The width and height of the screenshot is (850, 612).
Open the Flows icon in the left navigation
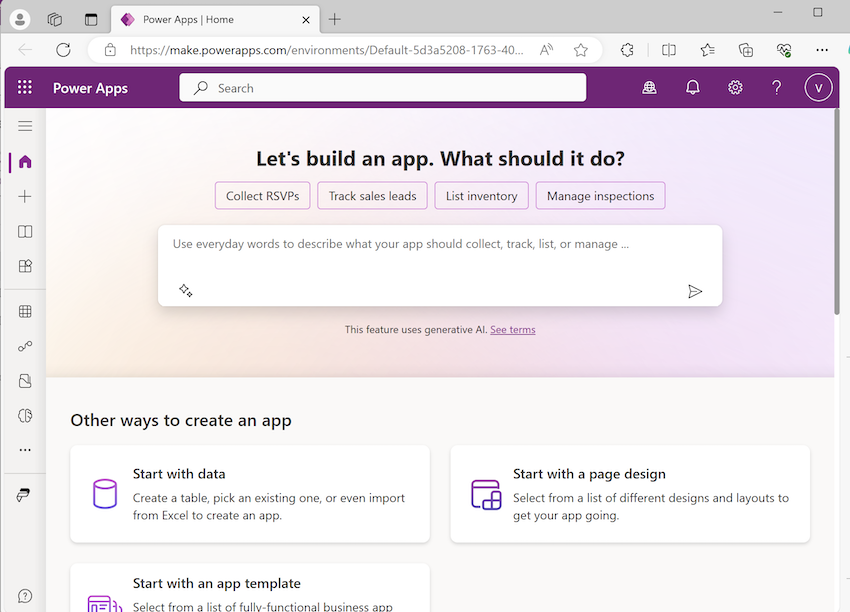pos(25,346)
